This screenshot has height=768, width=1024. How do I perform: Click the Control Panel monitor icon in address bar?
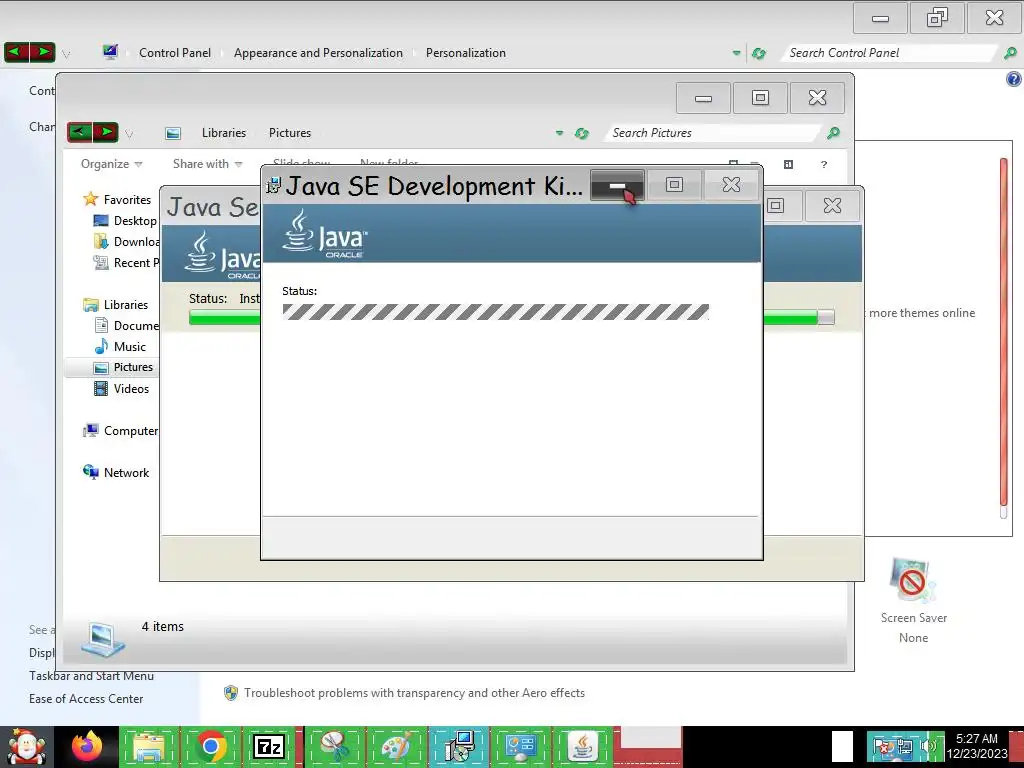point(110,52)
